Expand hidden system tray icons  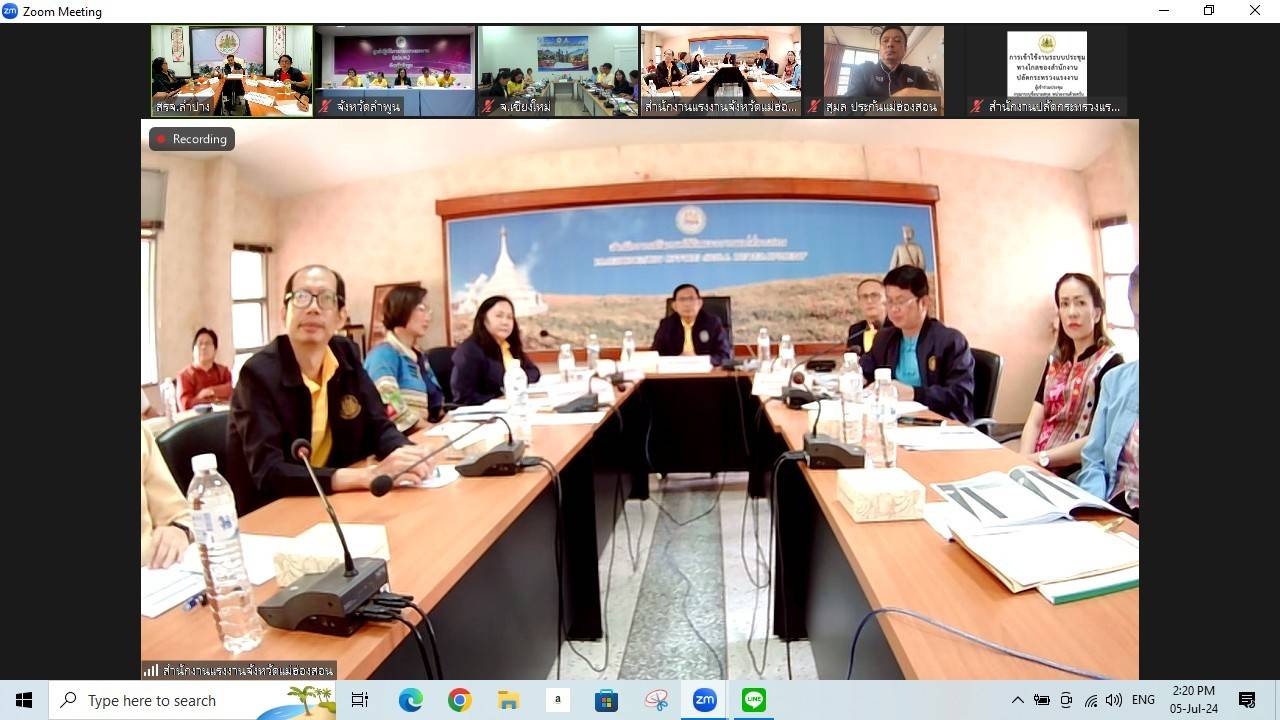[x=1017, y=700]
